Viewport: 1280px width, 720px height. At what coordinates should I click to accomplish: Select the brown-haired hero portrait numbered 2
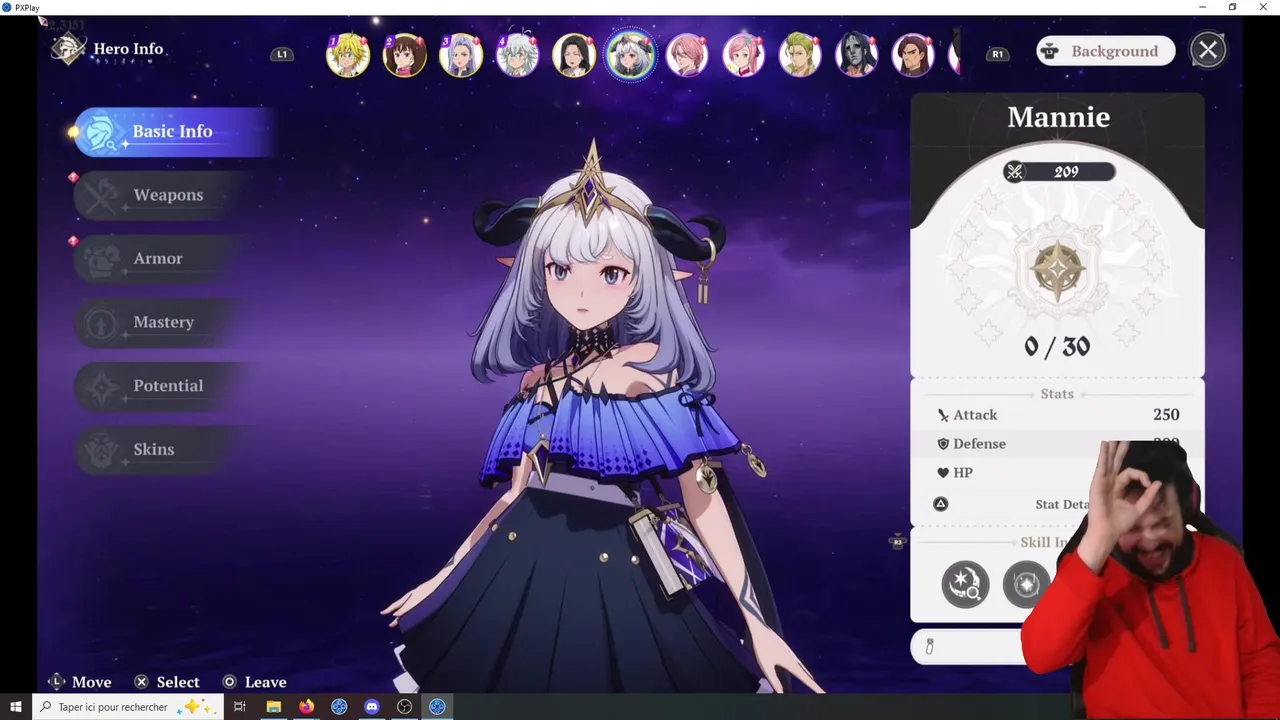point(404,55)
